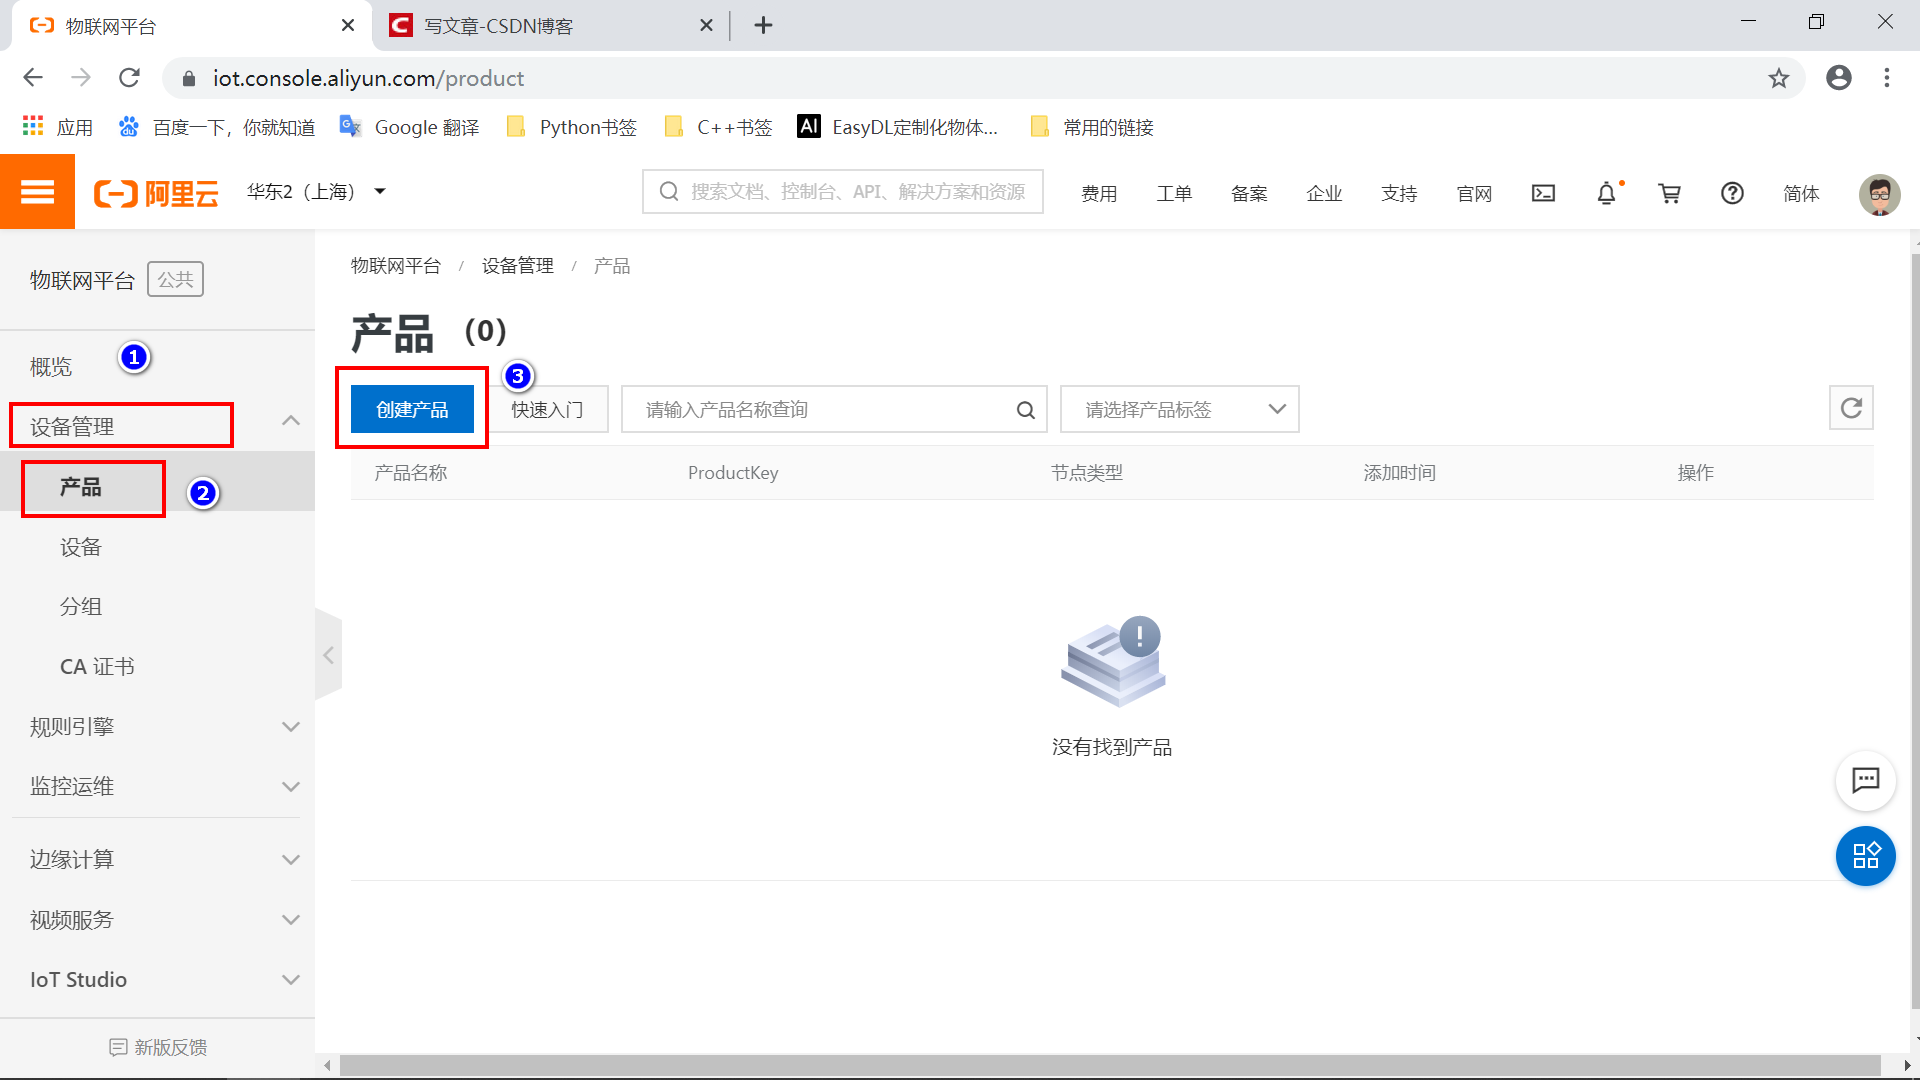Expand 规则引擎 section
1920x1080 pixels.
[157, 727]
